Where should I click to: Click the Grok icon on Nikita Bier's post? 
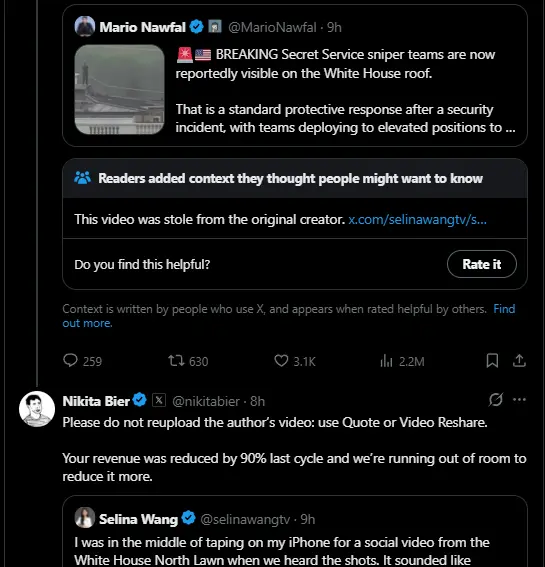click(495, 400)
